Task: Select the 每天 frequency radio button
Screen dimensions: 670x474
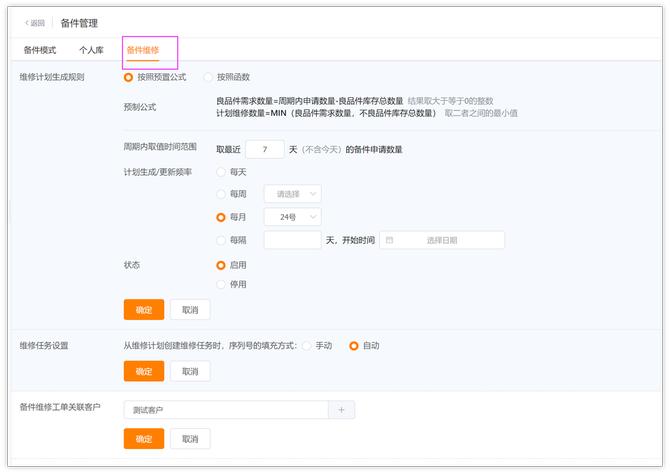Action: 221,172
